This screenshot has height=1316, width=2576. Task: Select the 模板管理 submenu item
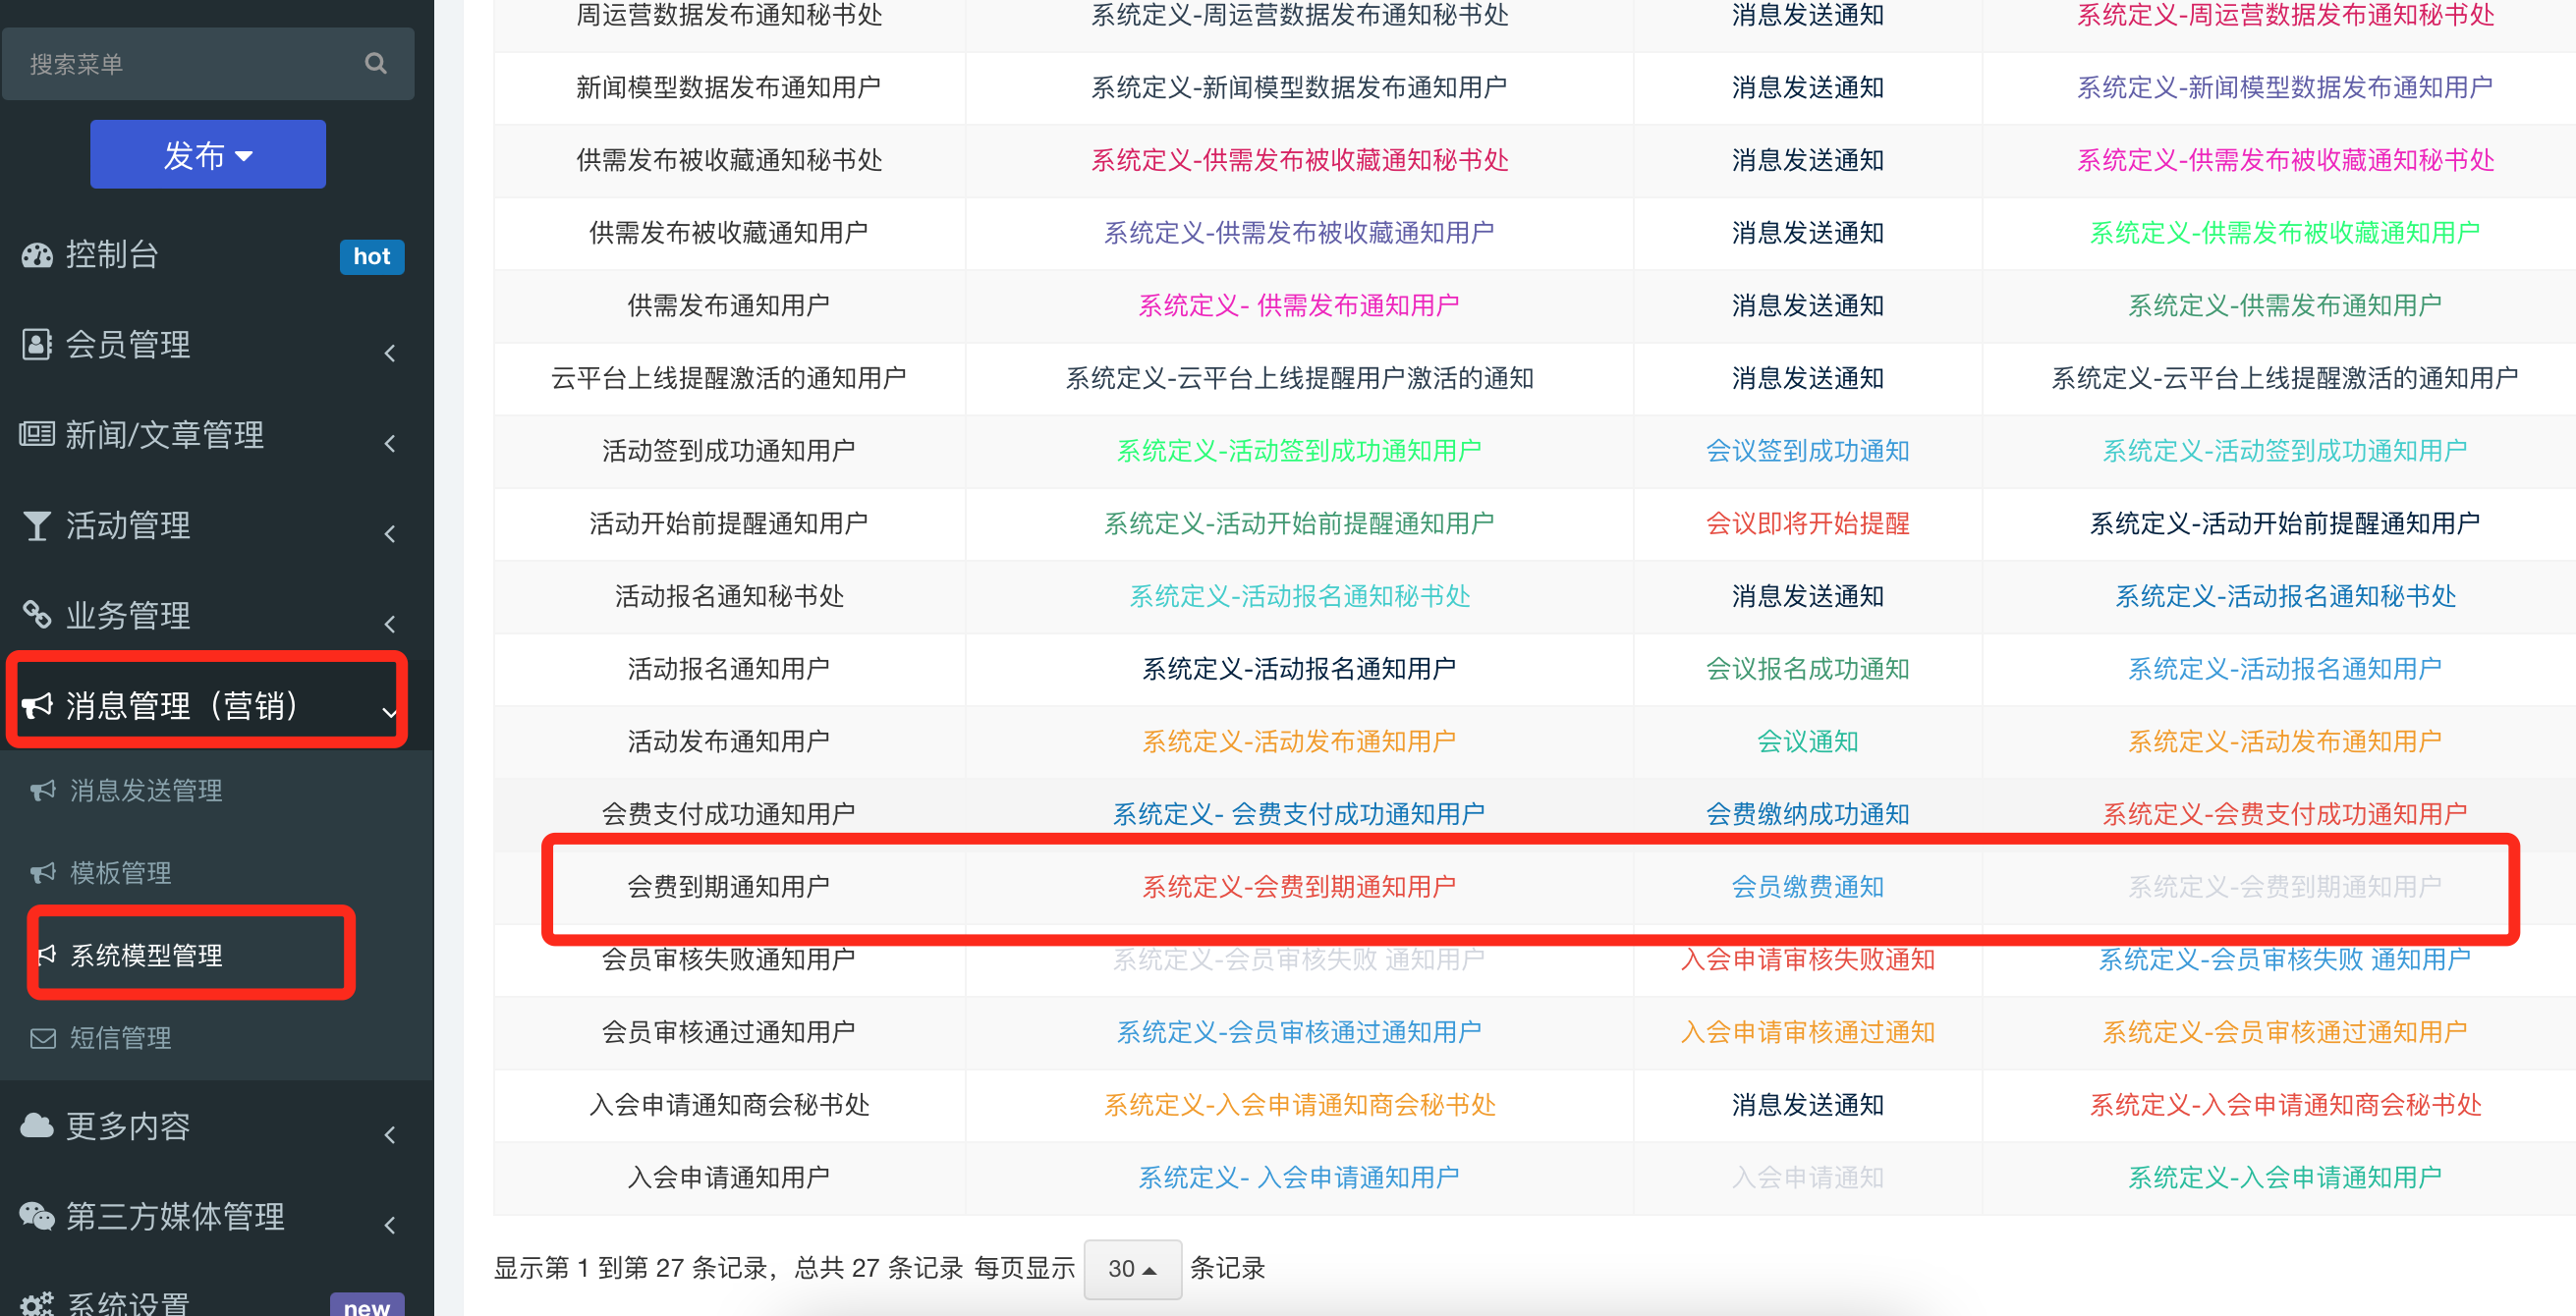coord(120,873)
